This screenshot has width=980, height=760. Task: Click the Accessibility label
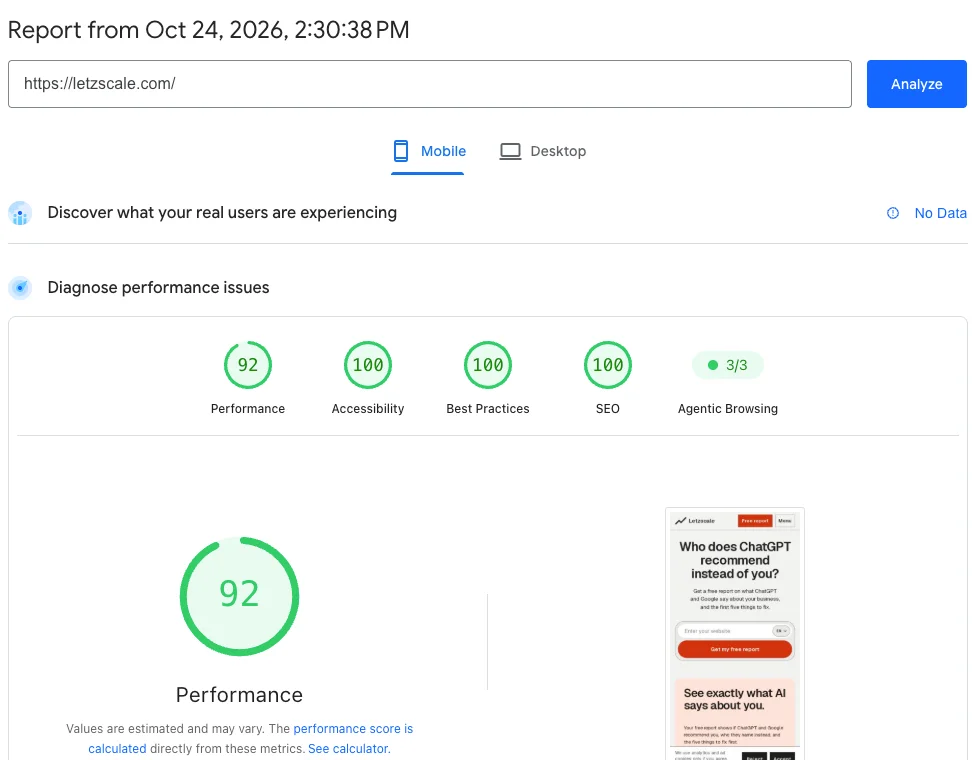pyautogui.click(x=368, y=409)
